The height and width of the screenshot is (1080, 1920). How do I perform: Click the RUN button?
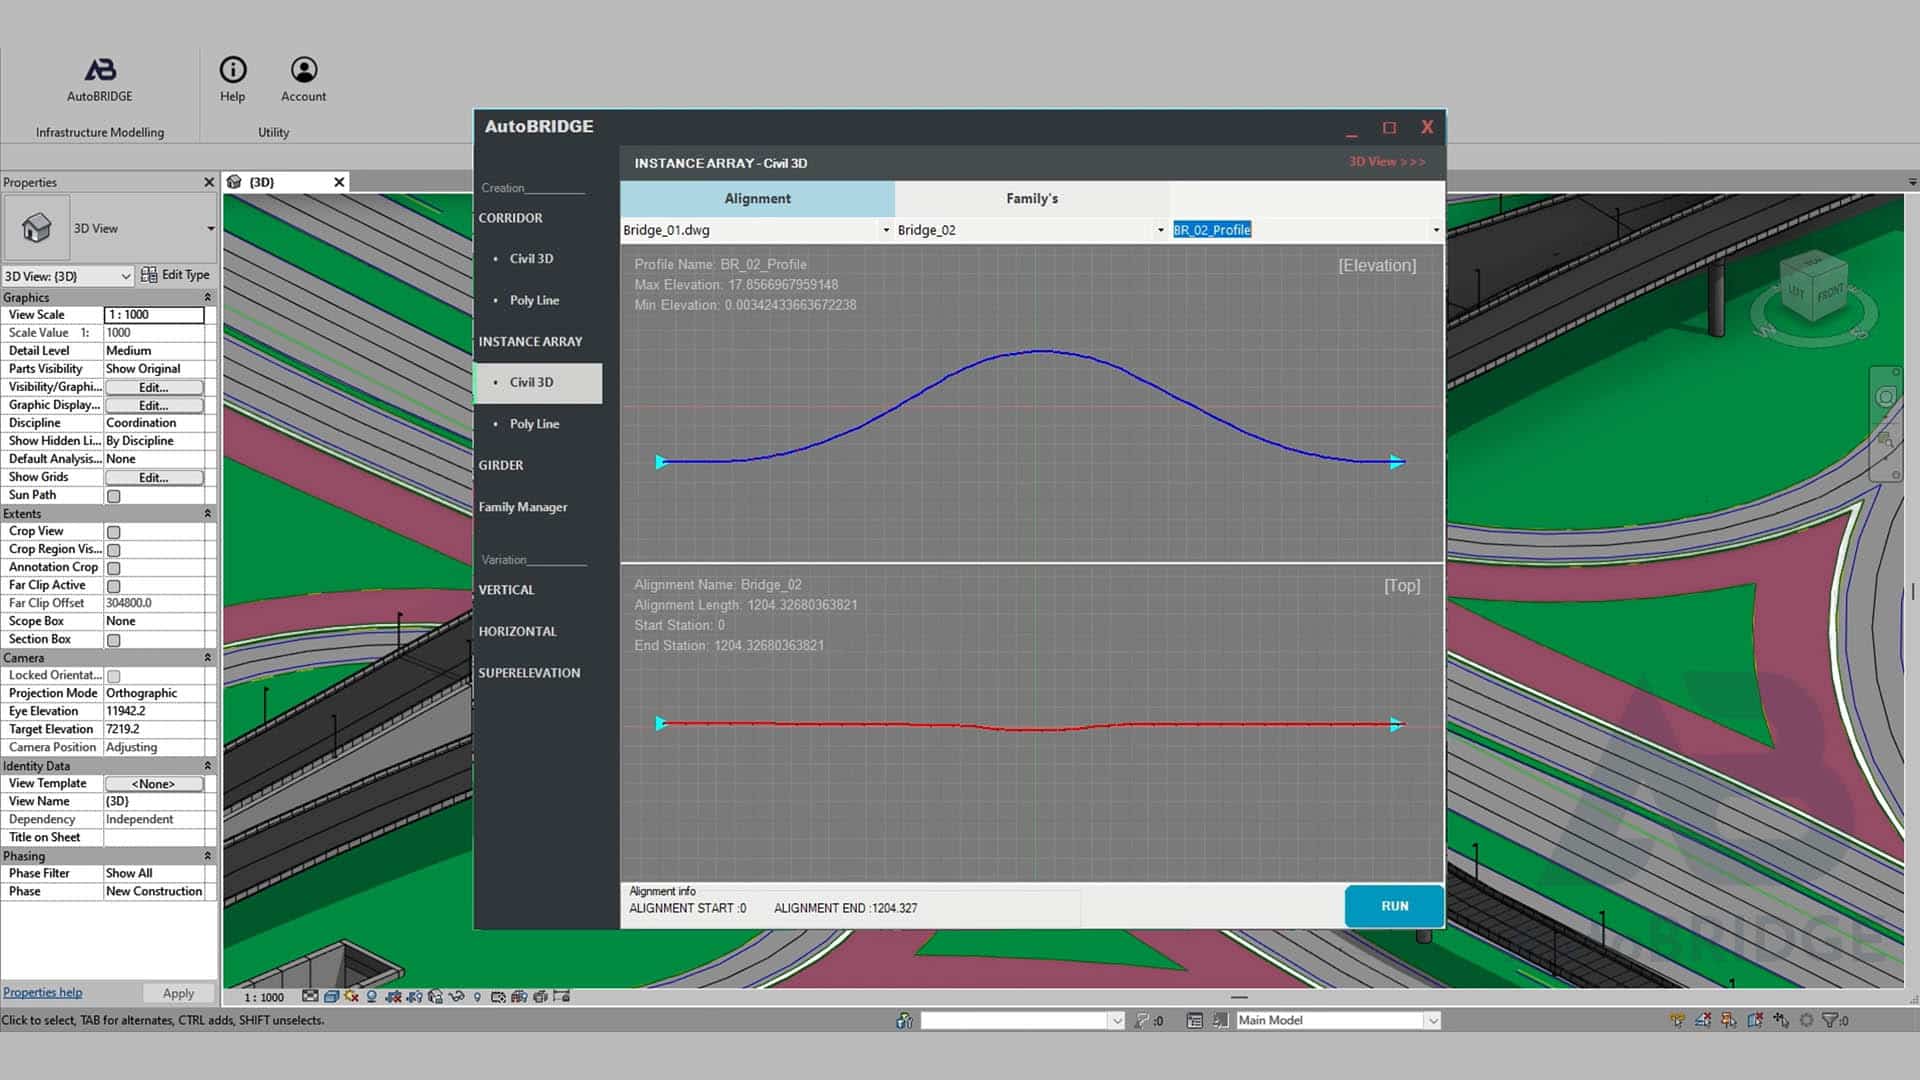[x=1394, y=906]
